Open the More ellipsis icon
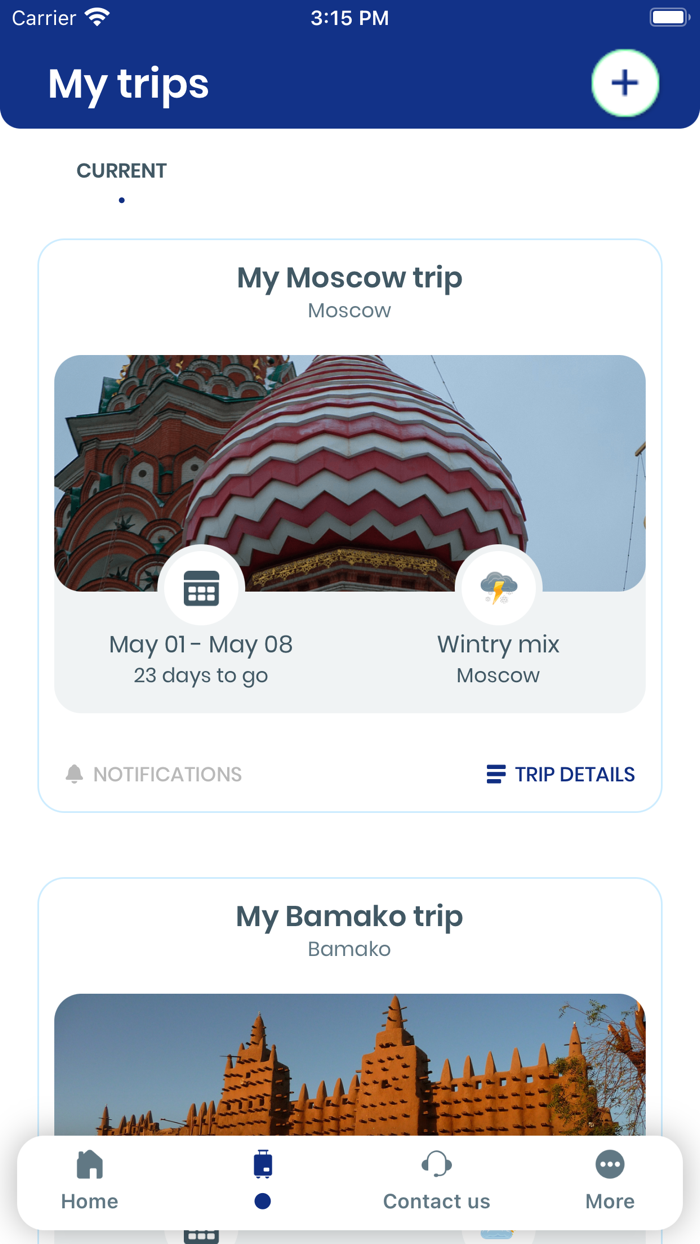The height and width of the screenshot is (1244, 700). click(x=610, y=1164)
